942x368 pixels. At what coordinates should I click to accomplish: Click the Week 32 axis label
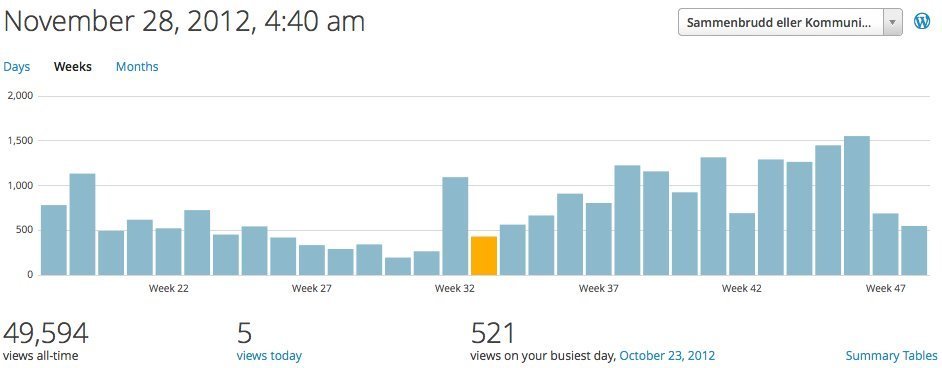click(x=455, y=289)
